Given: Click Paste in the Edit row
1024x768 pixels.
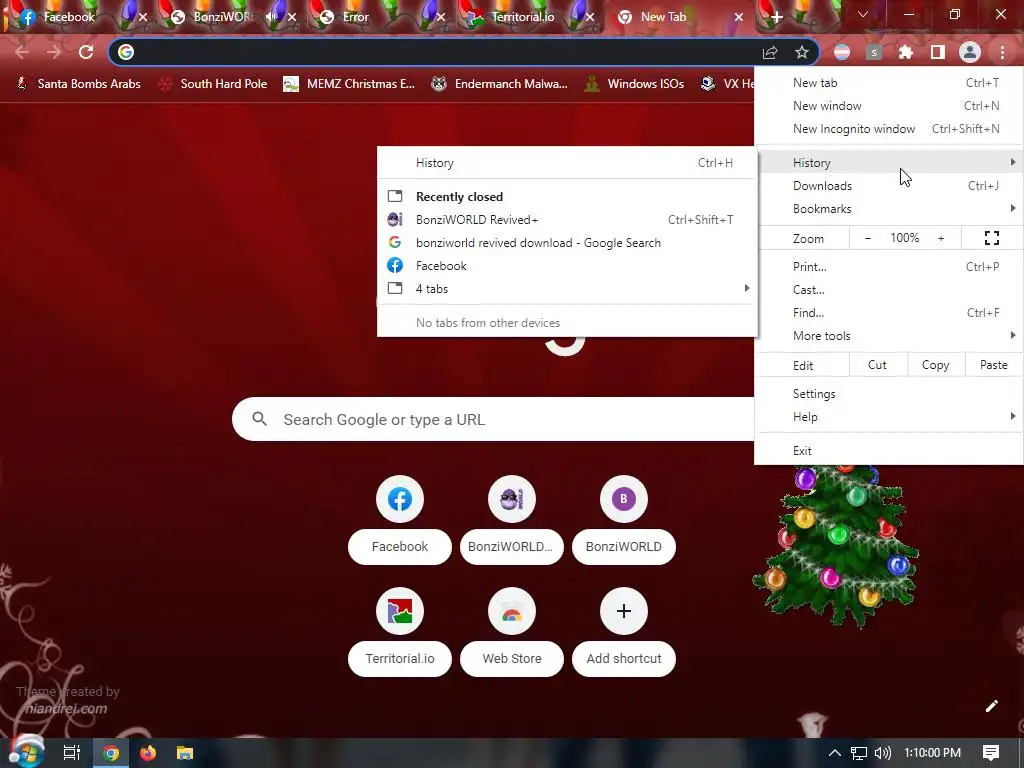Looking at the screenshot, I should [x=993, y=365].
